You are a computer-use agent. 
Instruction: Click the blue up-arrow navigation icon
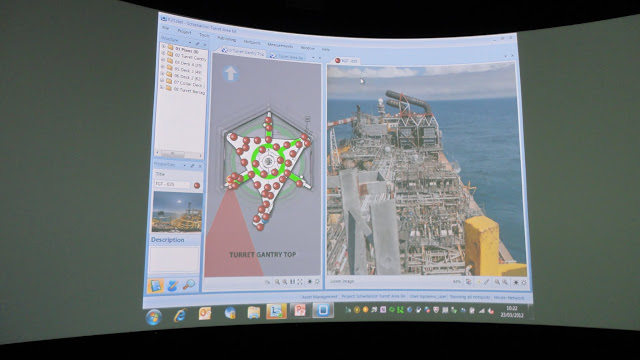[231, 73]
